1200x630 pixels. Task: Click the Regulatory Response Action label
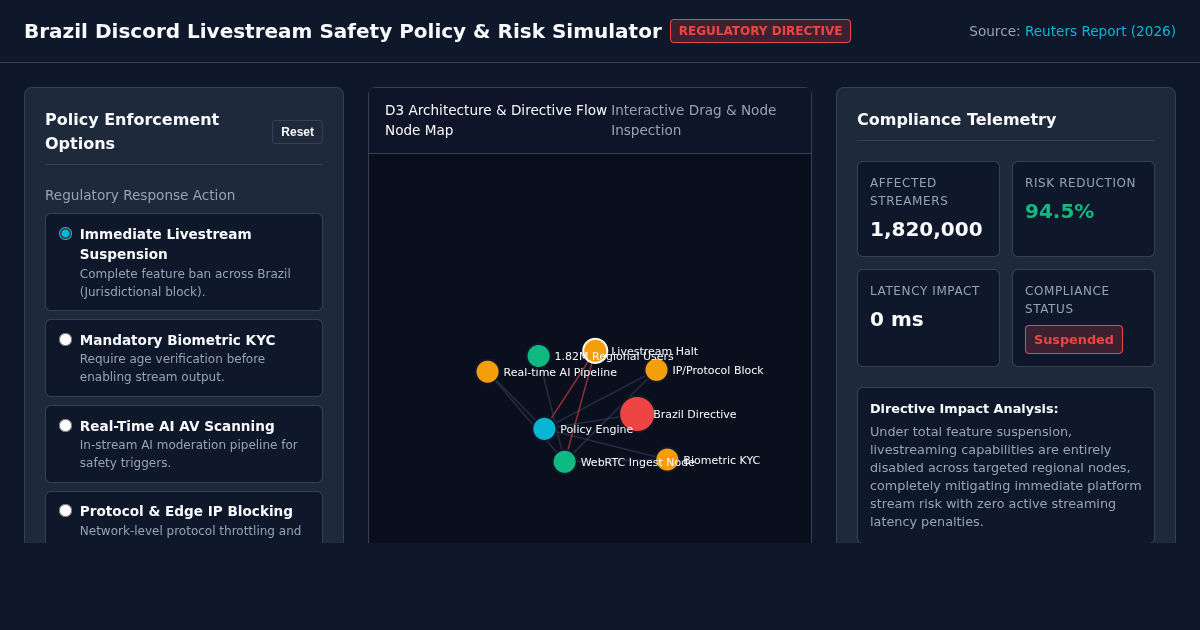pyautogui.click(x=140, y=195)
